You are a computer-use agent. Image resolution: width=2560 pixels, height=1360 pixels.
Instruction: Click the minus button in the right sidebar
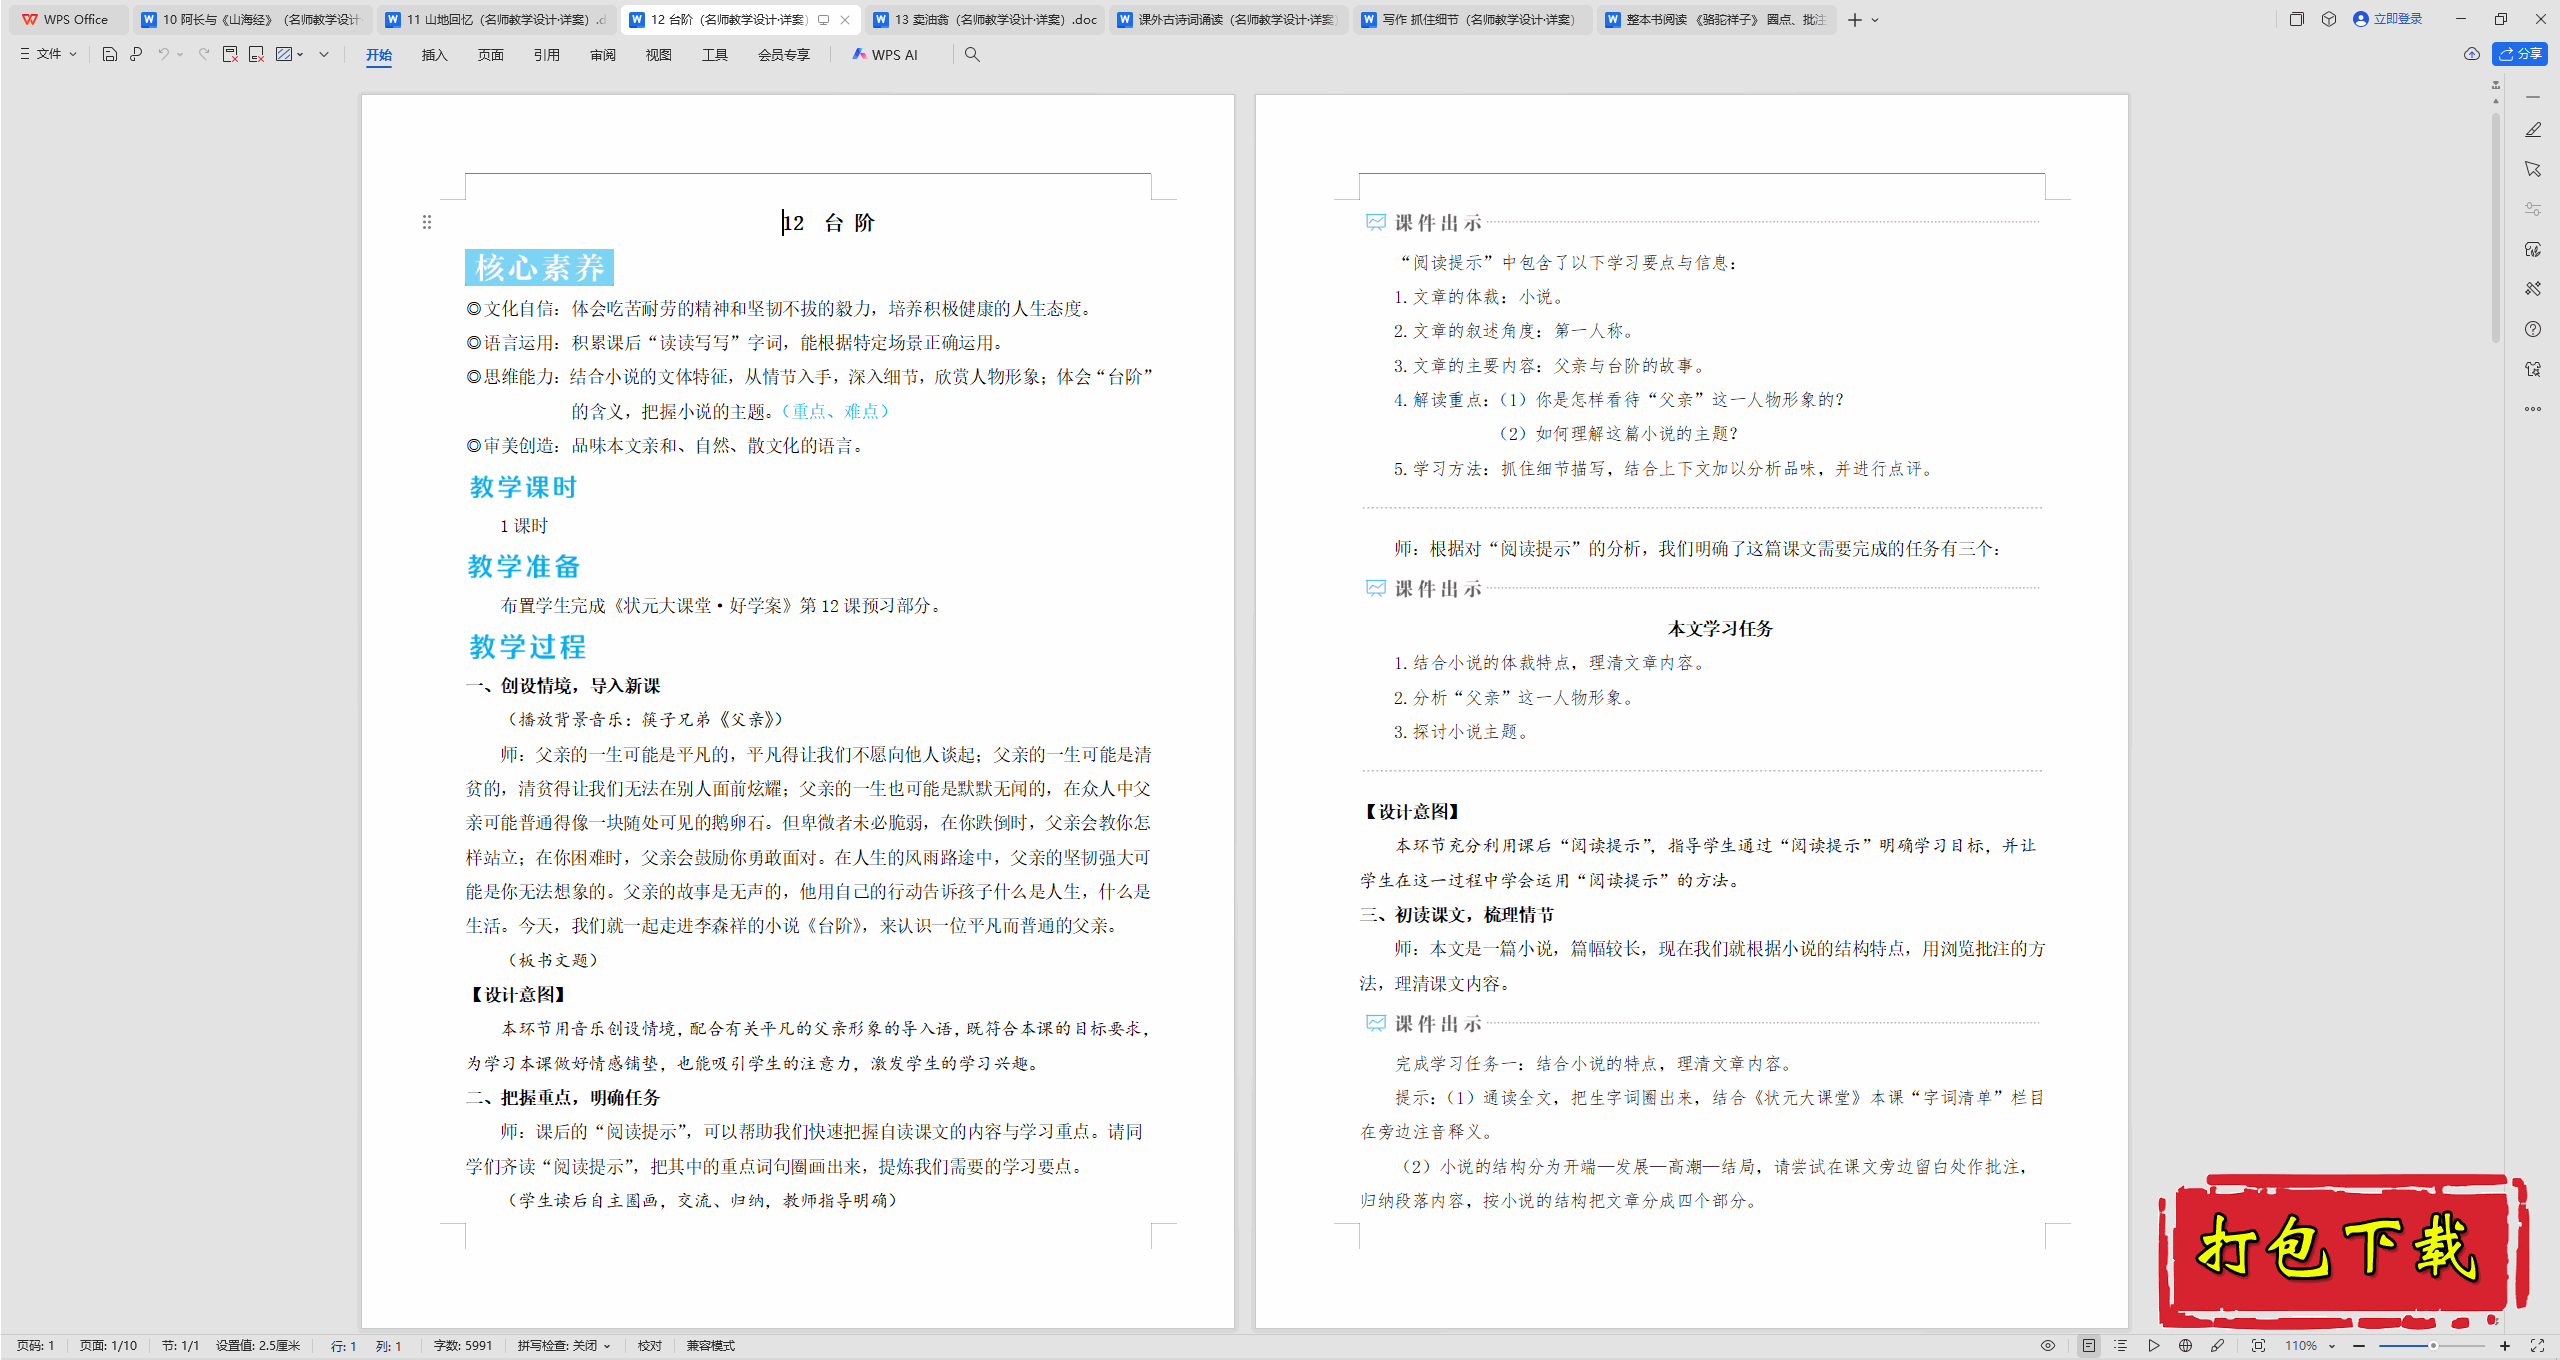(x=2533, y=97)
